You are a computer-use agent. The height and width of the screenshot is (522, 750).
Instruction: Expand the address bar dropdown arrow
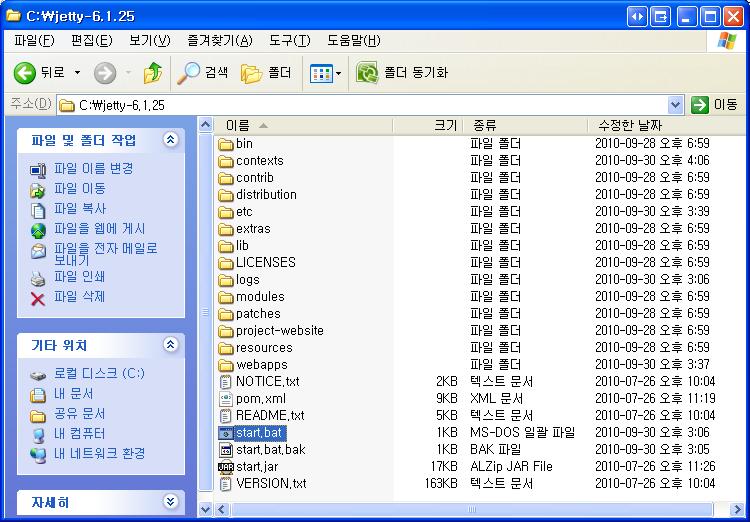[675, 105]
